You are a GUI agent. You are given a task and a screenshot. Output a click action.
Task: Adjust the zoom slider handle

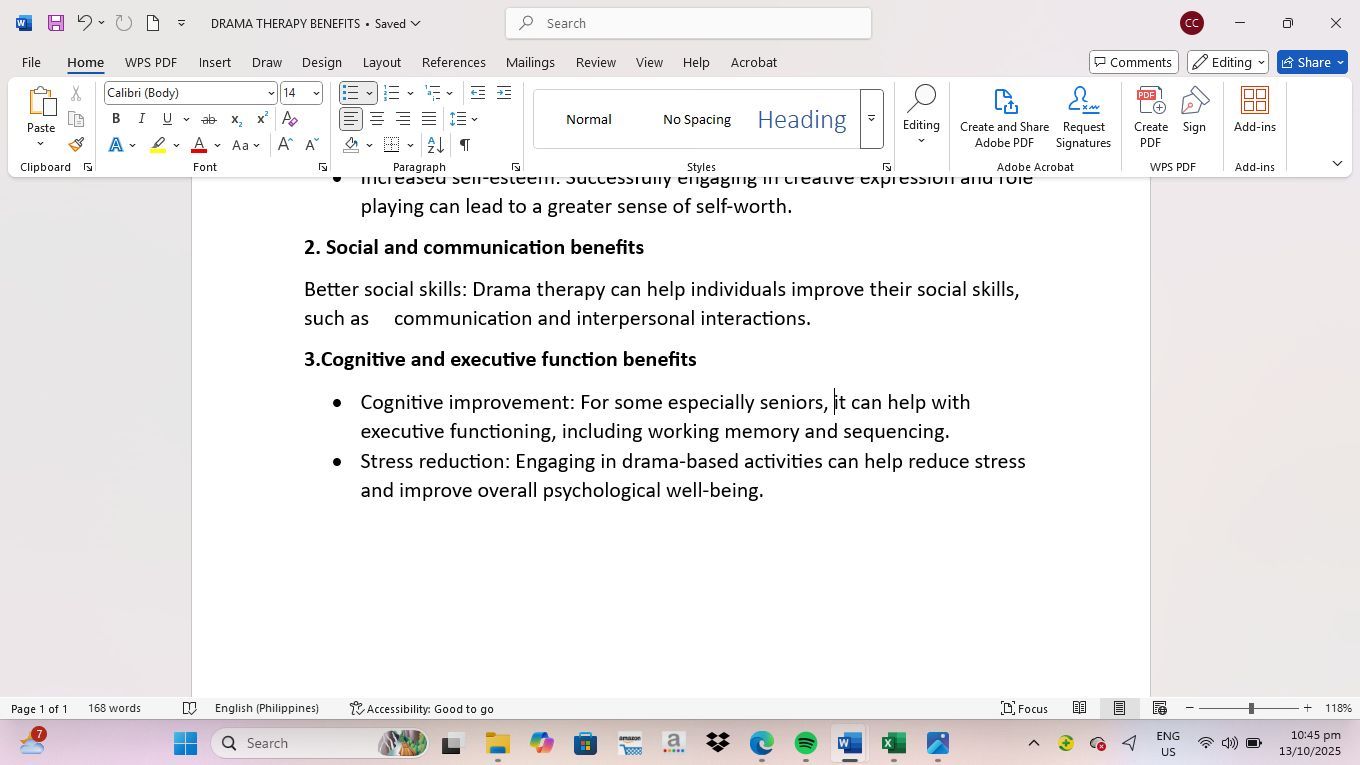coord(1250,708)
